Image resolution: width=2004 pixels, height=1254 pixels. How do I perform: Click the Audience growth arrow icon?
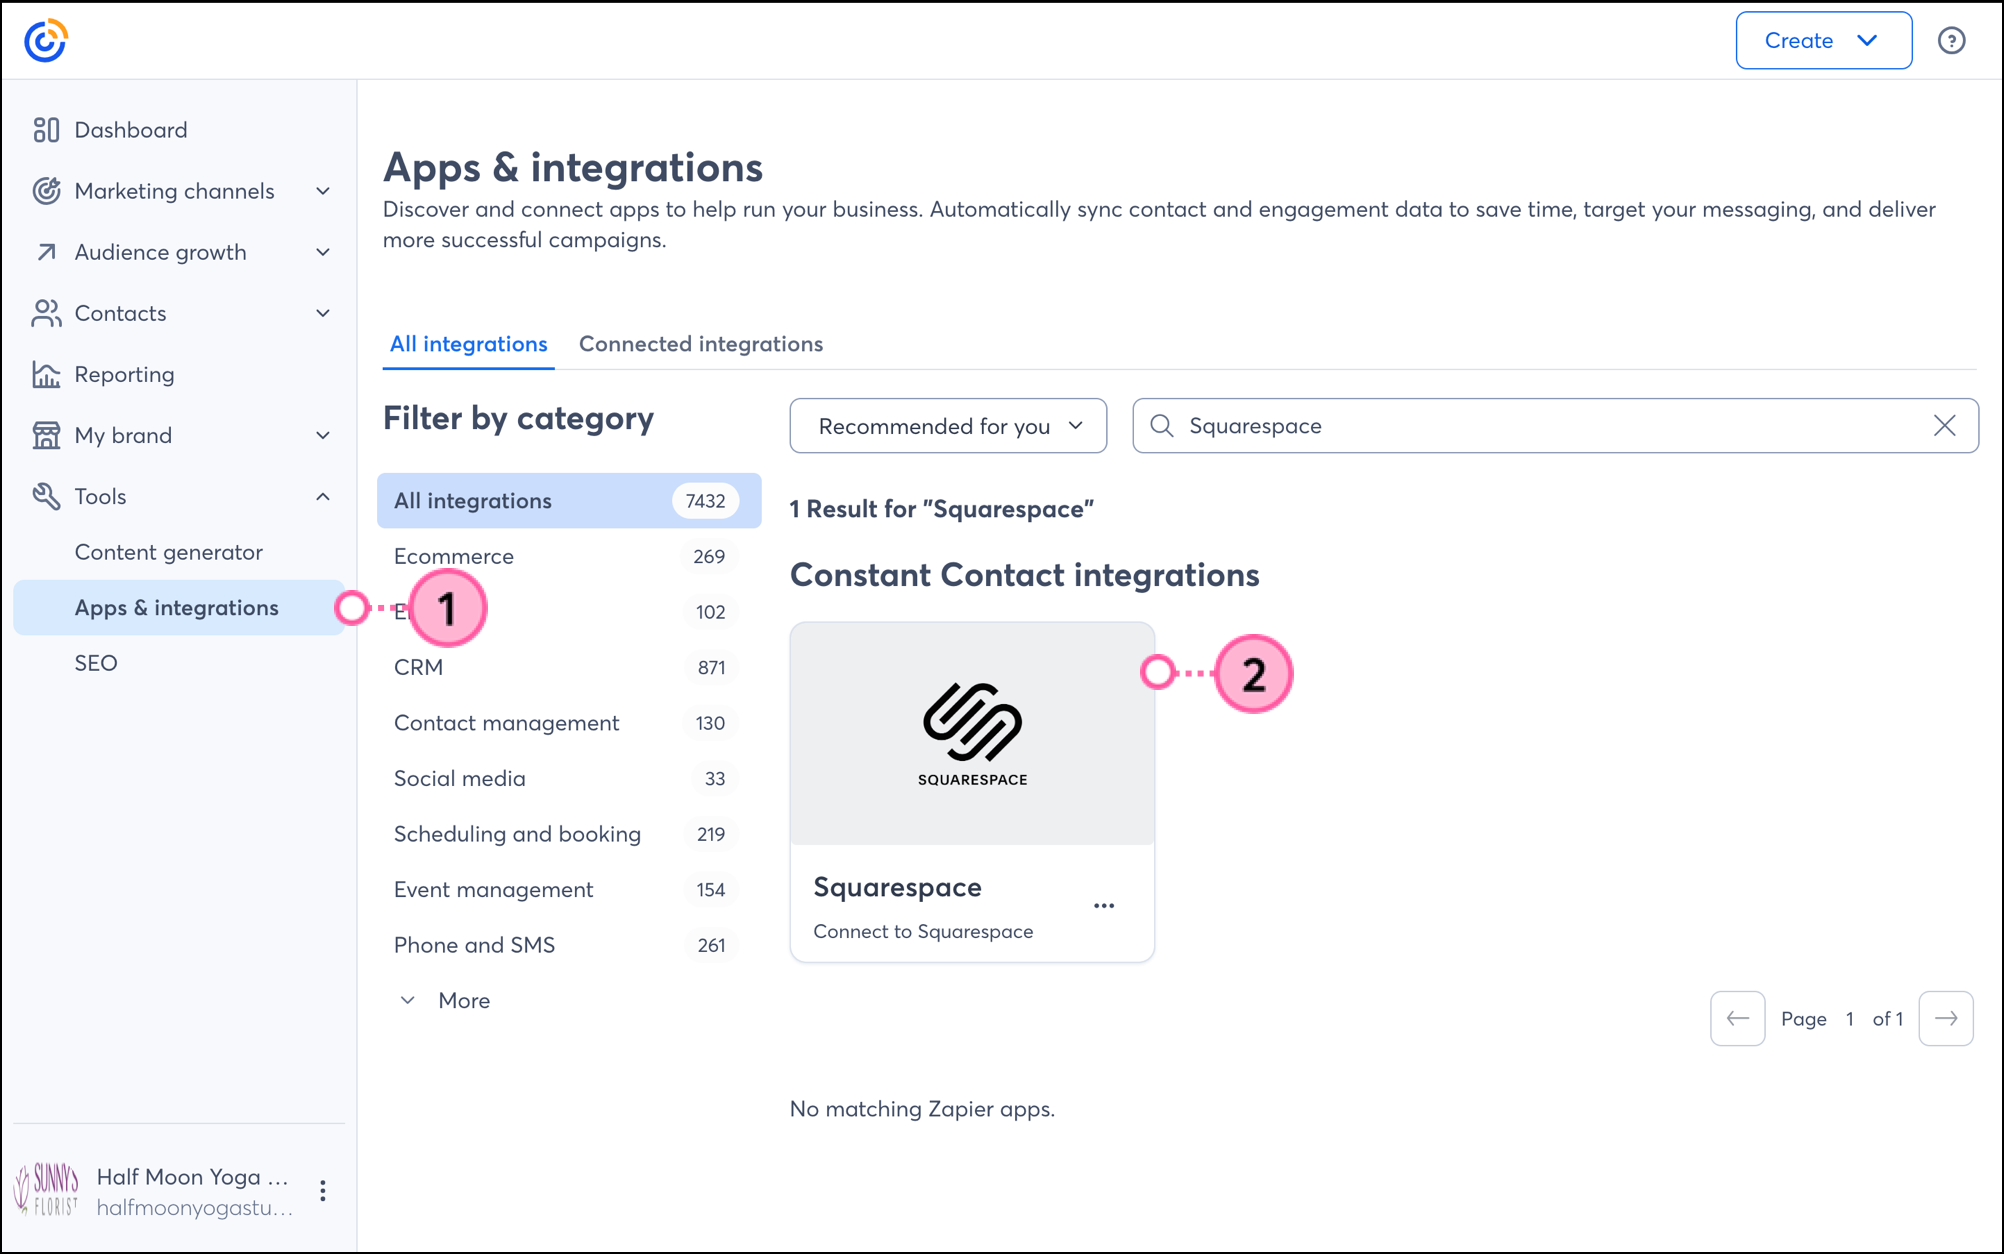46,252
